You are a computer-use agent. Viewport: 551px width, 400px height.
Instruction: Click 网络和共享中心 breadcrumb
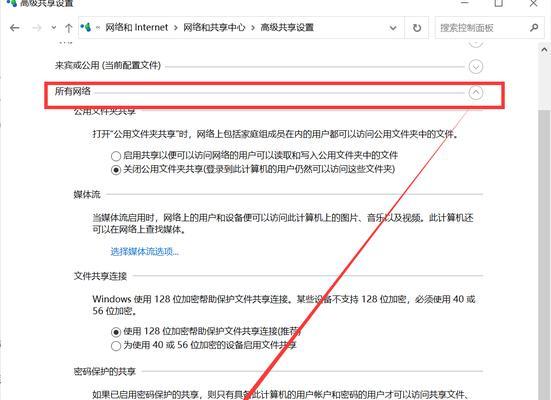tap(214, 27)
